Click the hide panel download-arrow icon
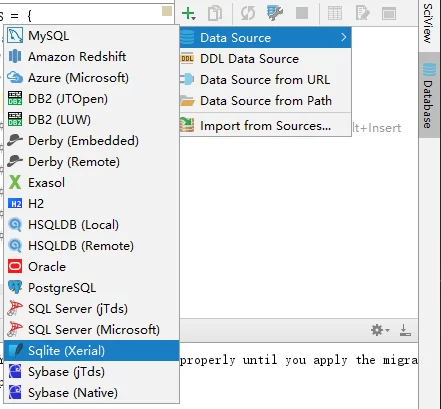Screen dimensions: 441x409 (x=405, y=330)
